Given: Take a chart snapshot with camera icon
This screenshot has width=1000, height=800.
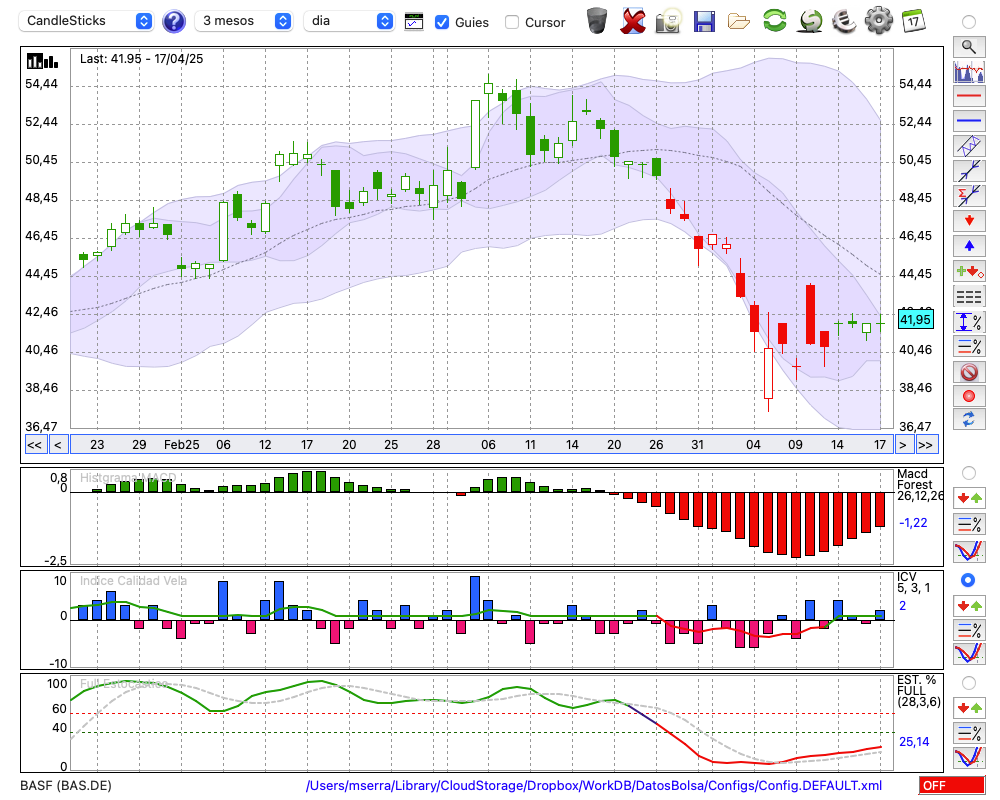Looking at the screenshot, I should point(668,21).
